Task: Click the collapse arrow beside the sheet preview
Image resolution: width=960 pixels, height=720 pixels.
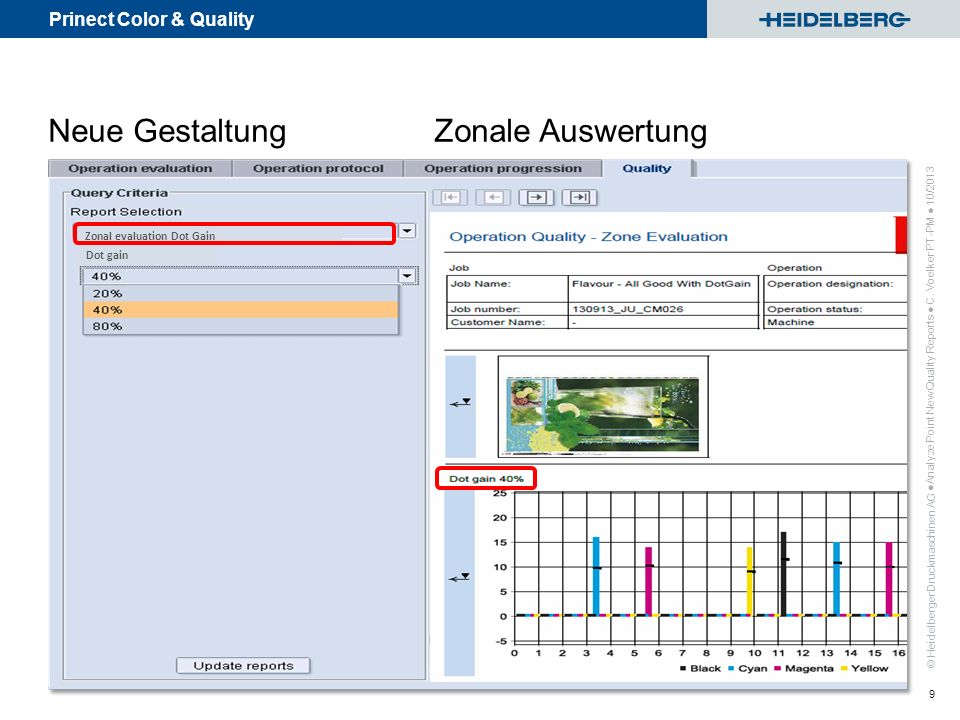Action: [460, 403]
